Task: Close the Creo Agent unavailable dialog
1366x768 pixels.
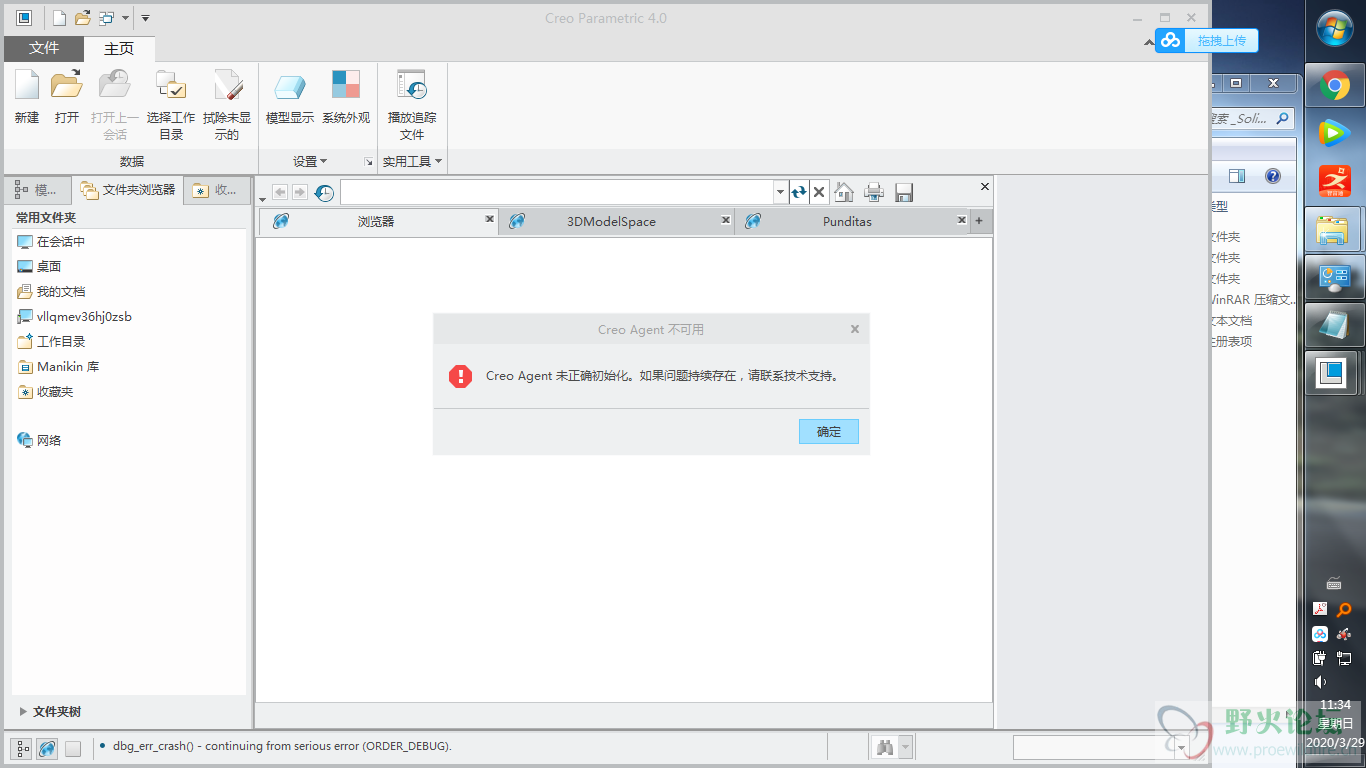Action: point(855,329)
